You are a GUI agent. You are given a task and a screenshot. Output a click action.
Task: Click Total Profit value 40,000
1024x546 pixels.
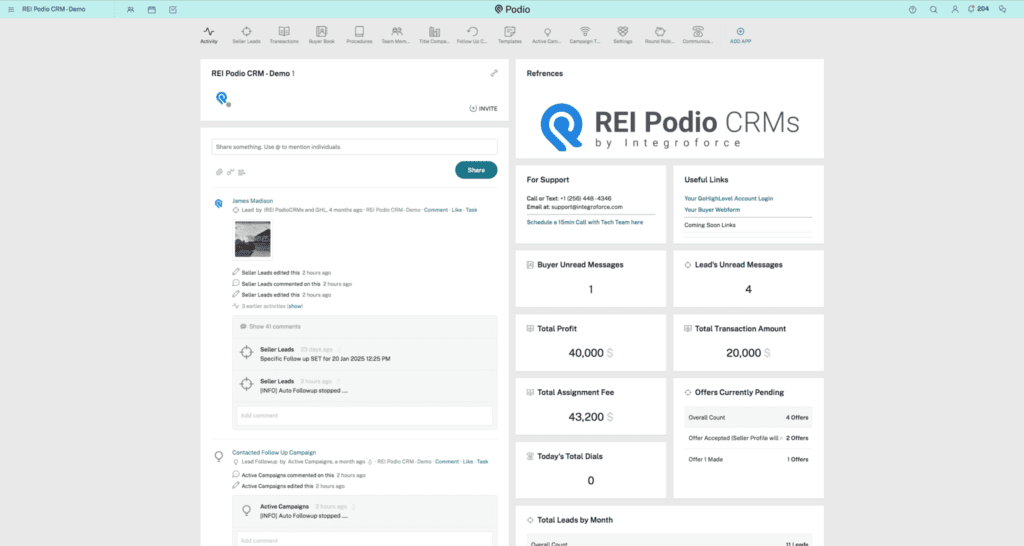point(586,353)
